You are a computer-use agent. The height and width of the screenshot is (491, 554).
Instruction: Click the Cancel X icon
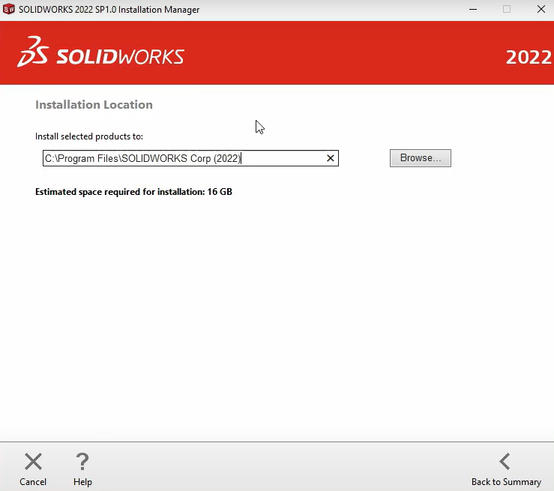tap(33, 461)
